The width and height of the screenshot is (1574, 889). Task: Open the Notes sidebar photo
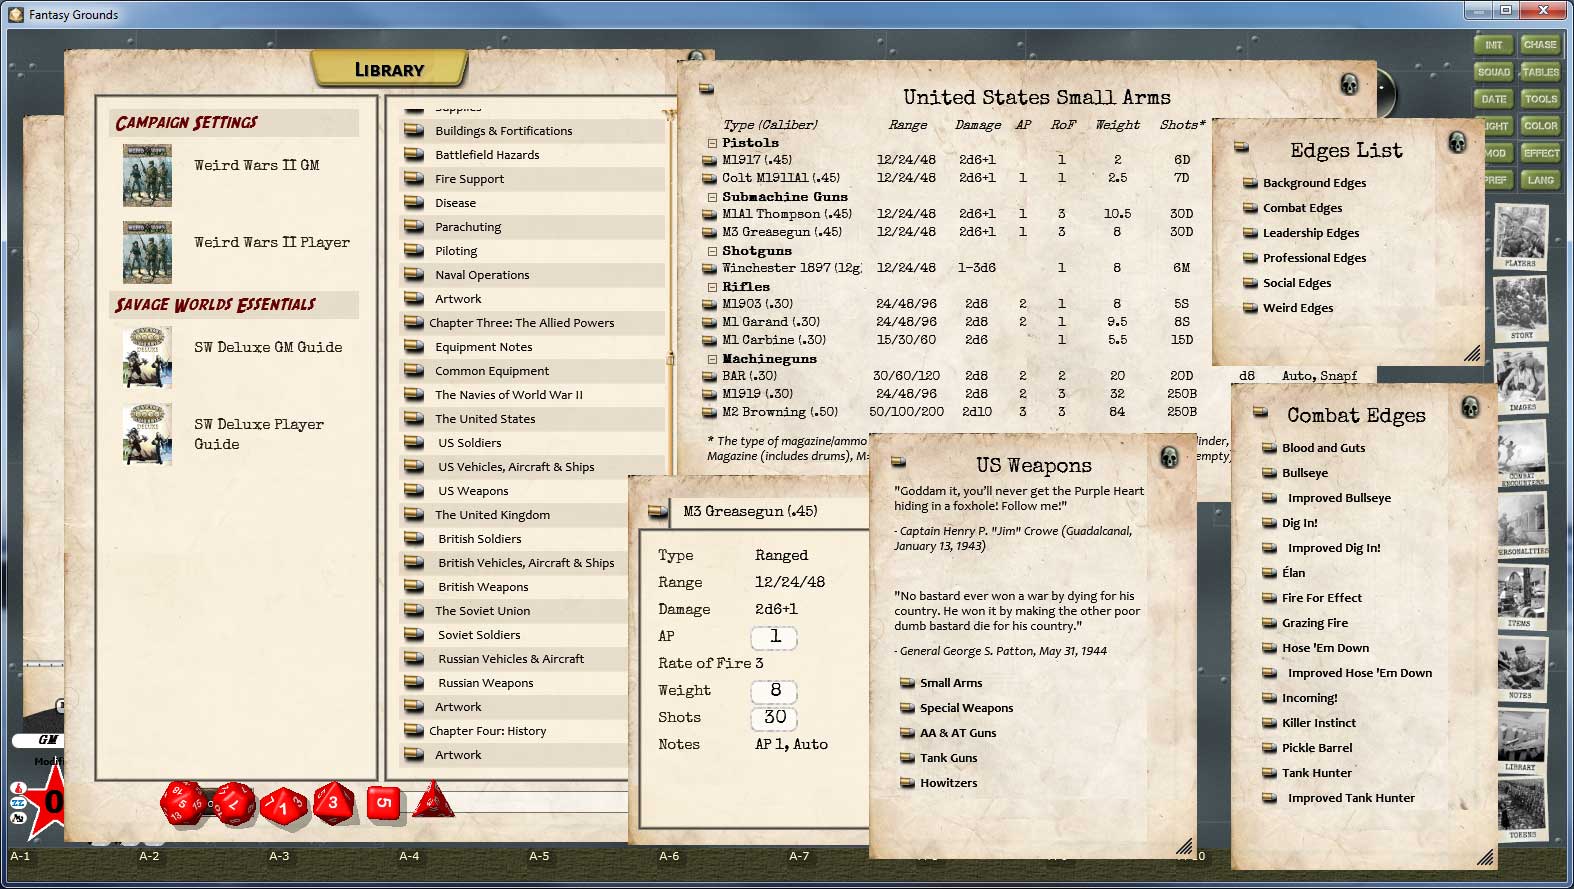click(x=1521, y=667)
